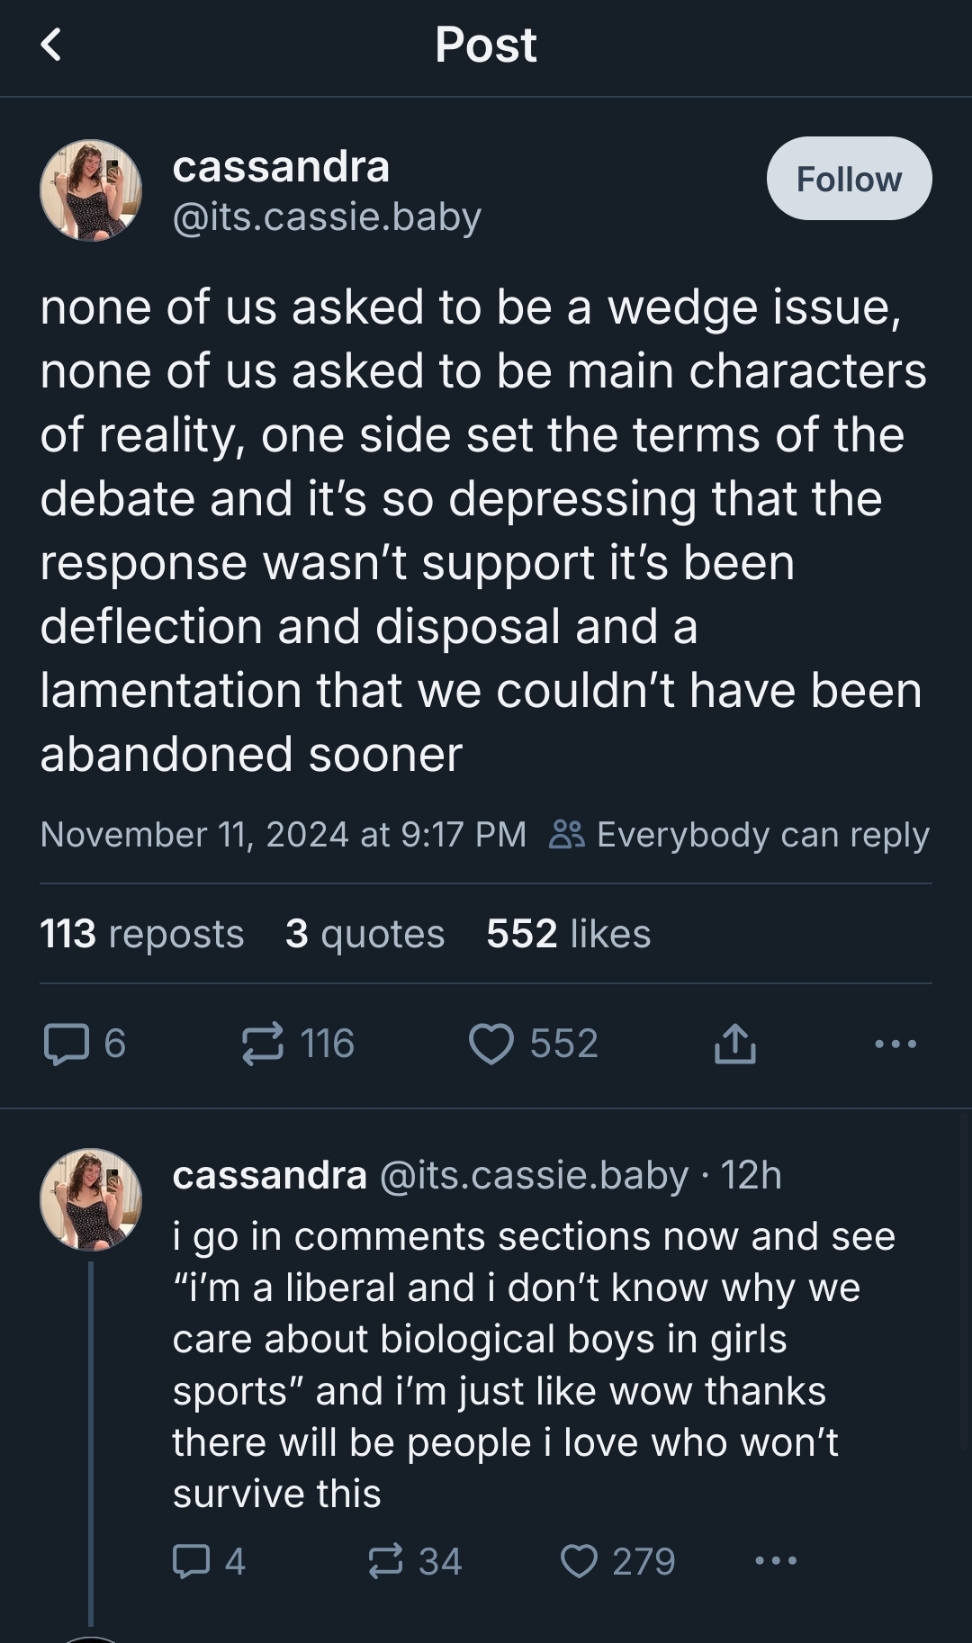
Task: Repost the main post with 116 reposts
Action: click(x=263, y=1044)
